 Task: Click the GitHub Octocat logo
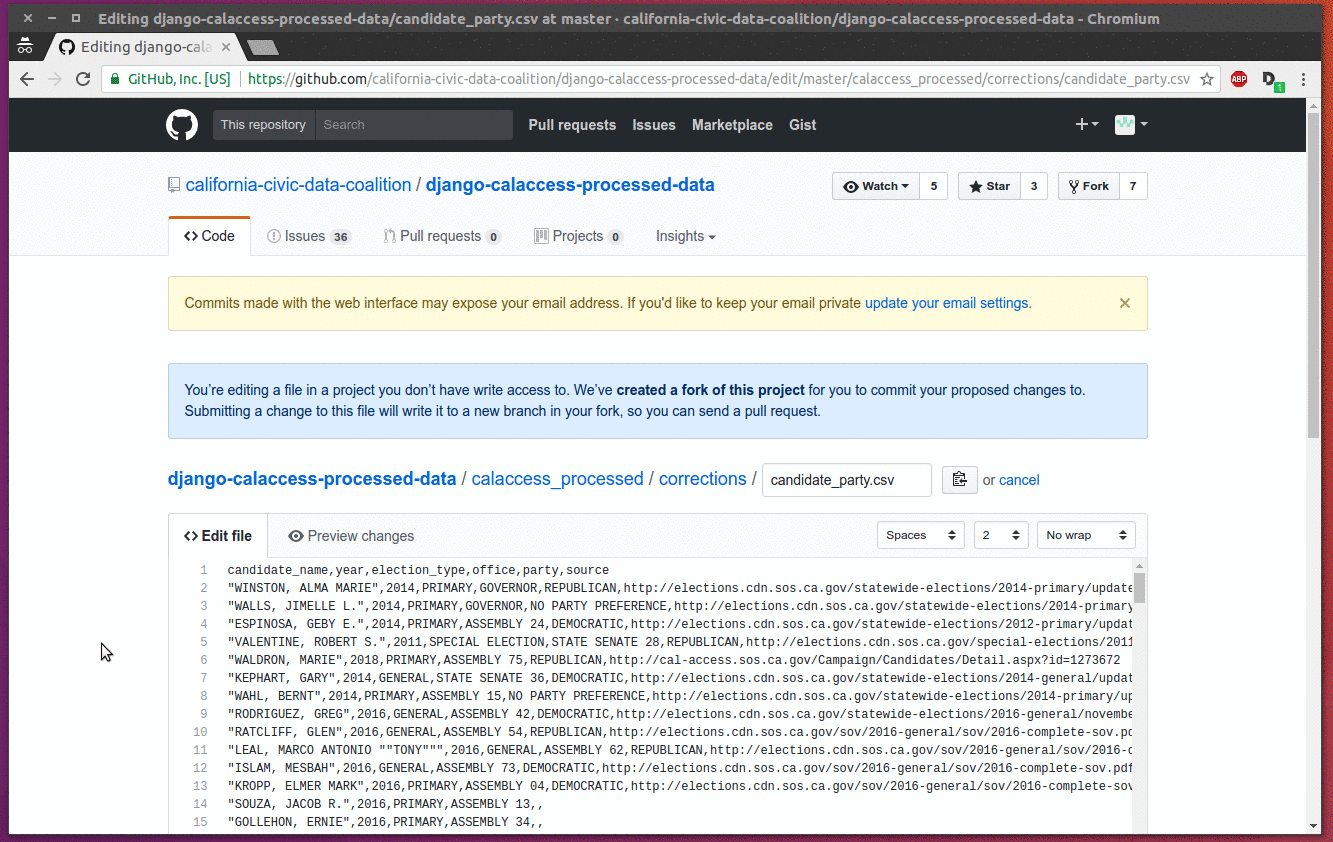[x=182, y=125]
